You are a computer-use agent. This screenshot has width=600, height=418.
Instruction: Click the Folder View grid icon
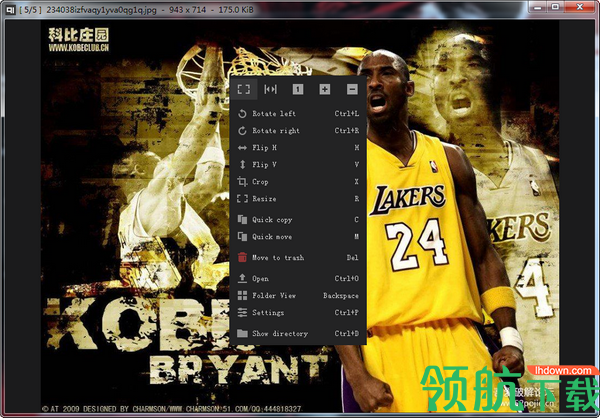coord(242,296)
